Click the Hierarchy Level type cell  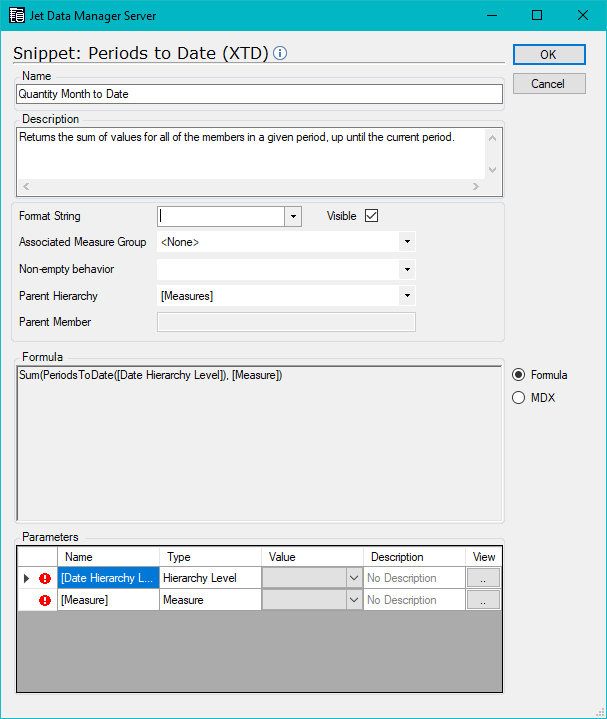coord(210,578)
